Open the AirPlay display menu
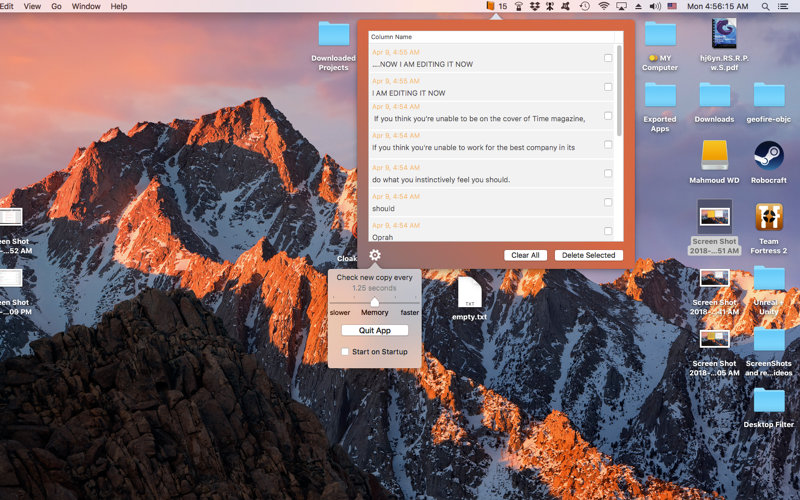This screenshot has height=500, width=800. pos(621,6)
